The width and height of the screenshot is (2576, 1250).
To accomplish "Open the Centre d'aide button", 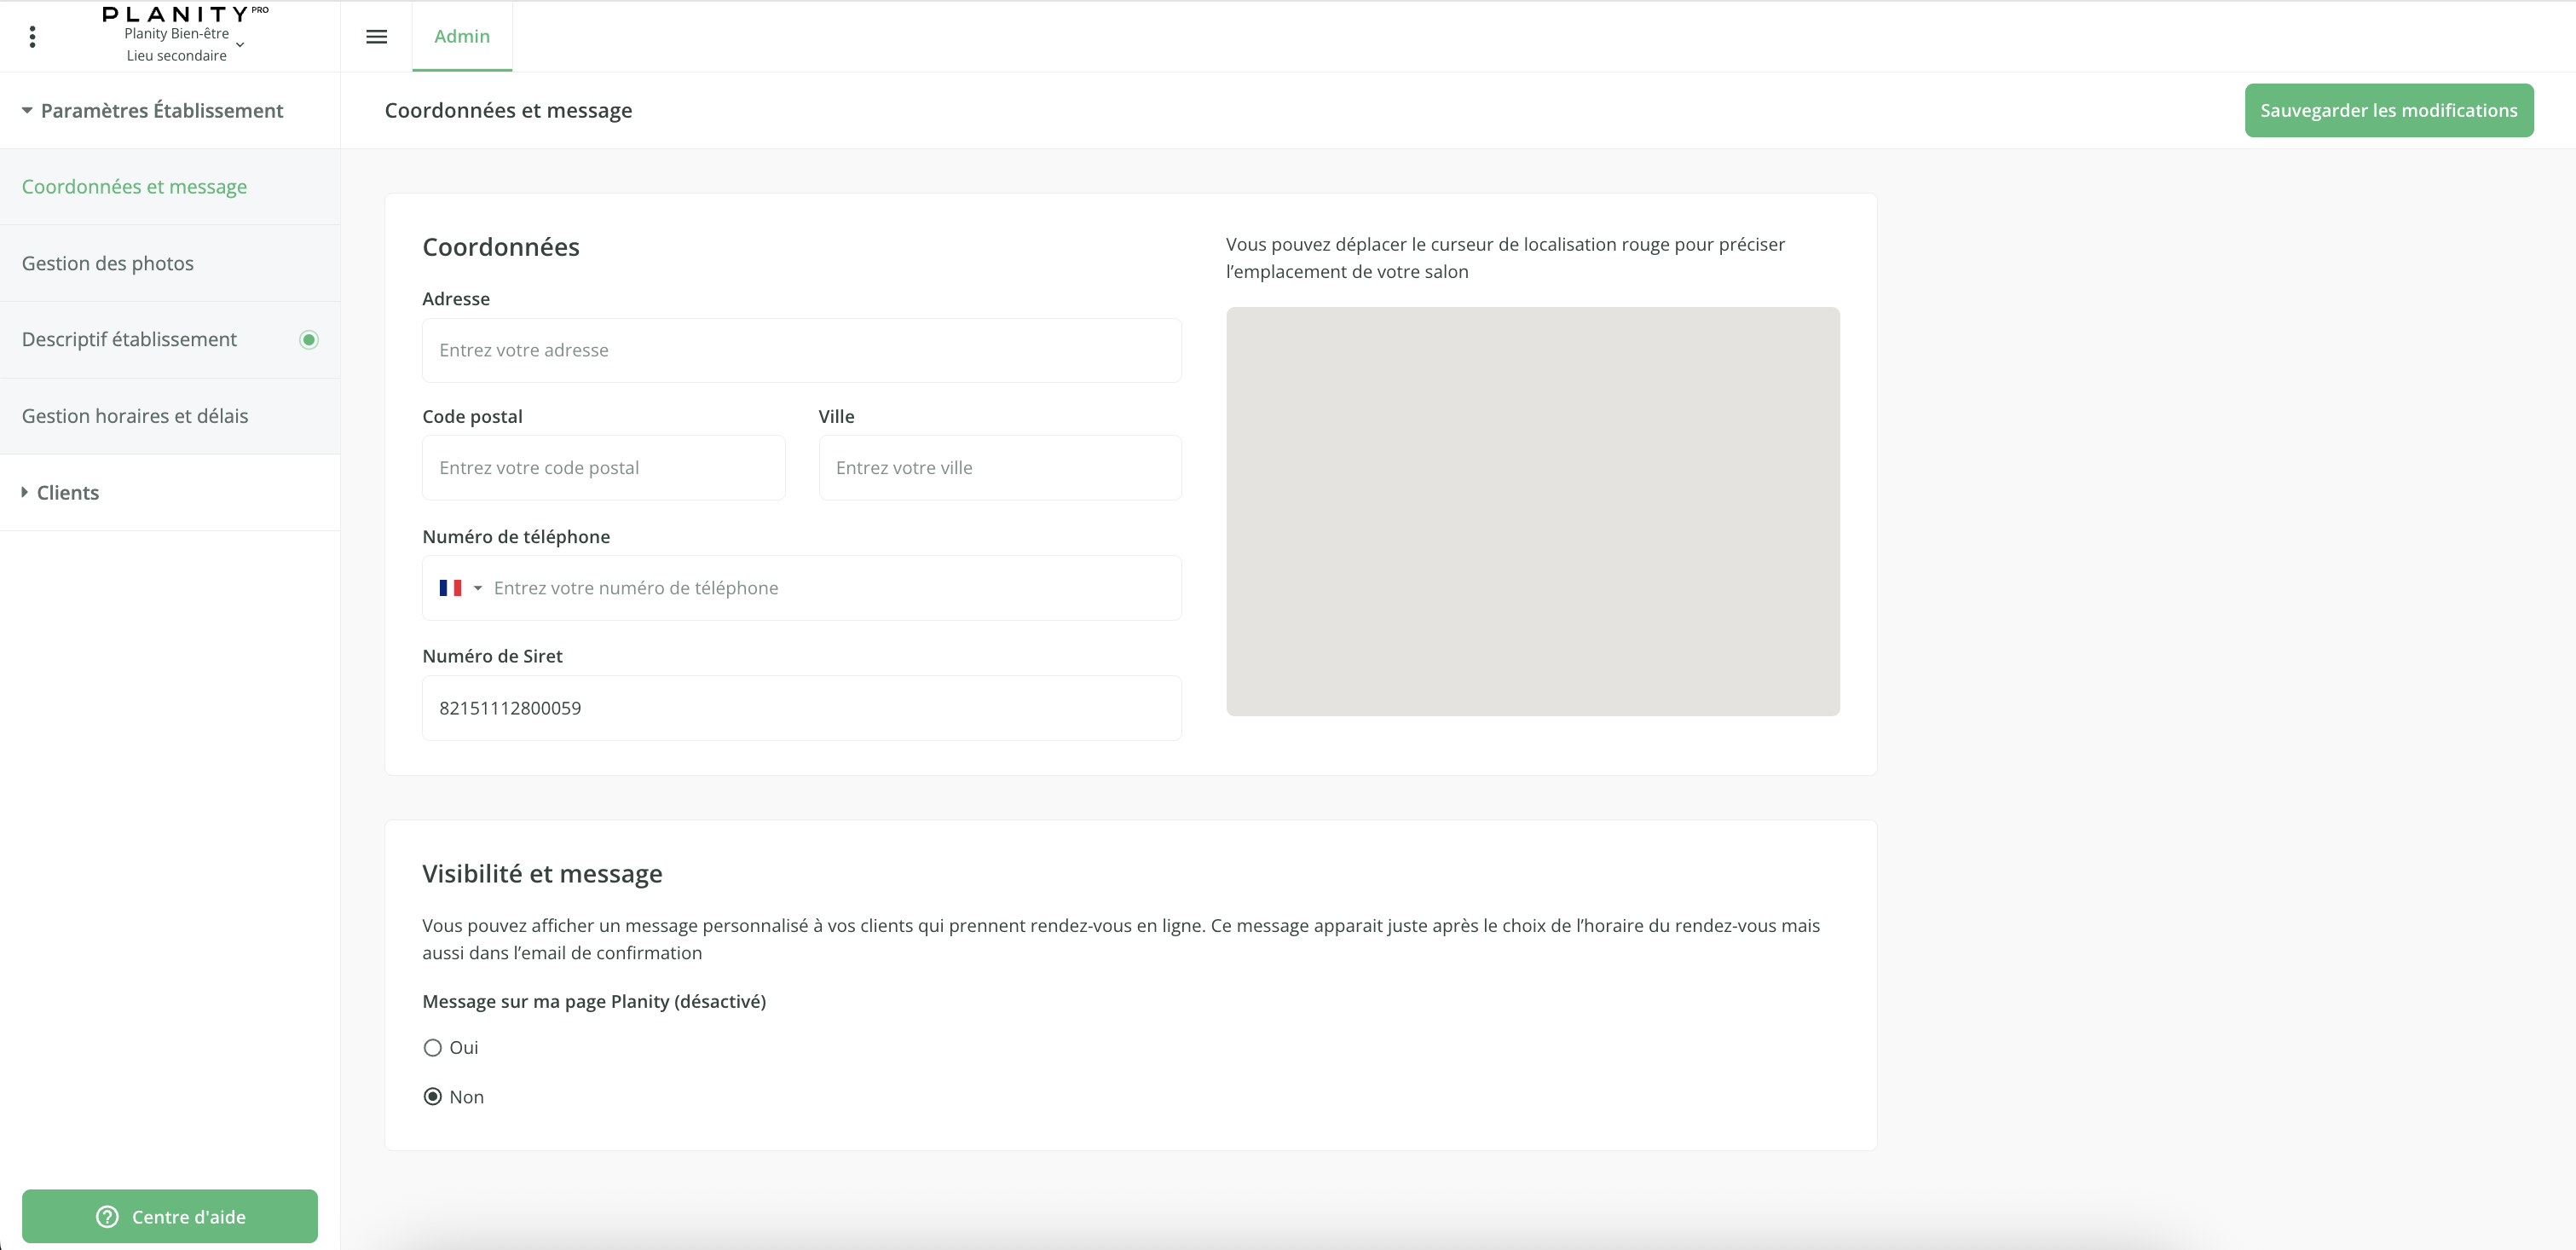I will pos(170,1217).
